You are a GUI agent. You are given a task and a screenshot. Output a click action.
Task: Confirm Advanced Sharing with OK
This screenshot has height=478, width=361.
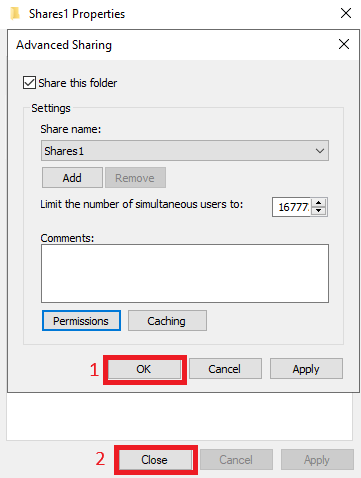point(145,369)
